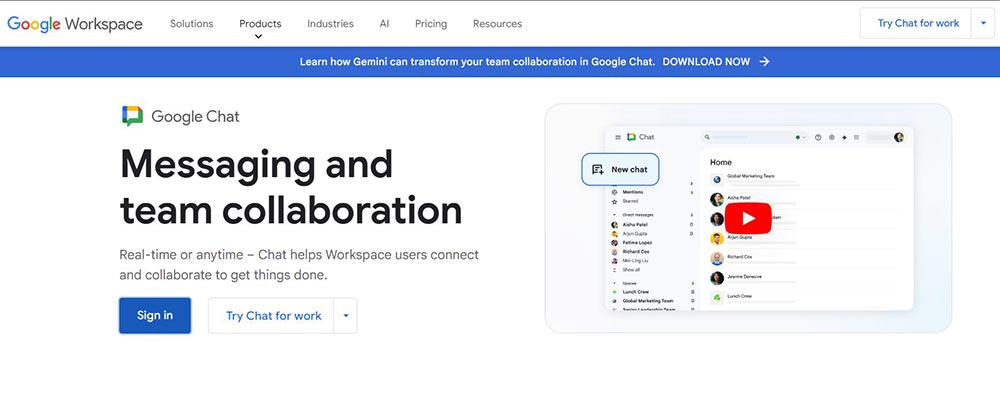This screenshot has width=1000, height=393.
Task: Click the Learn how Gemini banner text
Action: 477,62
